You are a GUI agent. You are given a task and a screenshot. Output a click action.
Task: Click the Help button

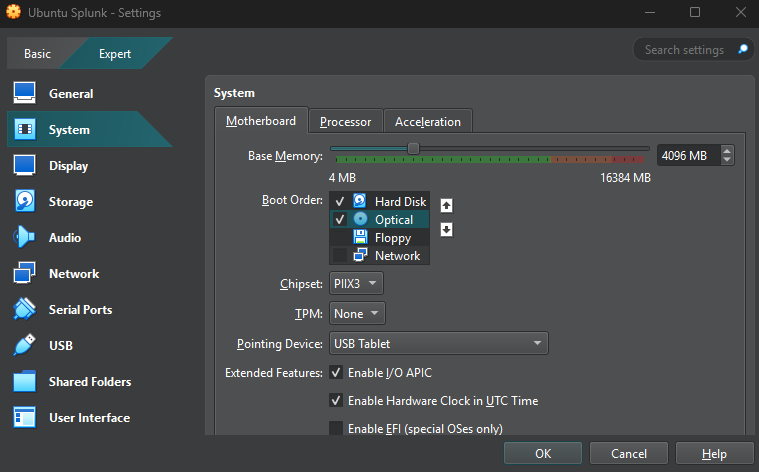click(x=714, y=454)
